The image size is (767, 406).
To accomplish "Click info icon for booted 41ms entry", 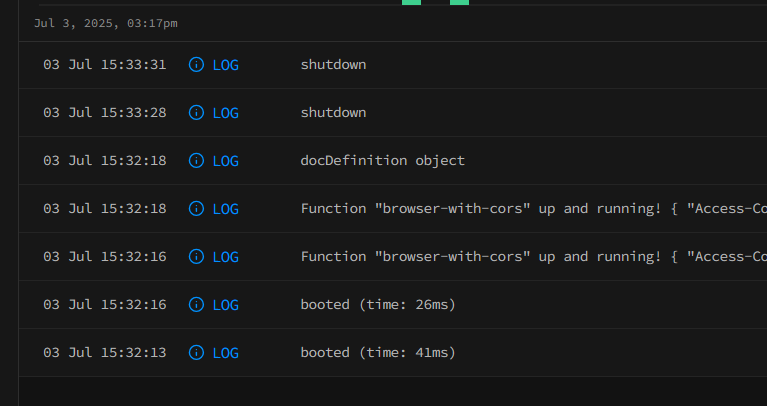I will click(x=196, y=353).
